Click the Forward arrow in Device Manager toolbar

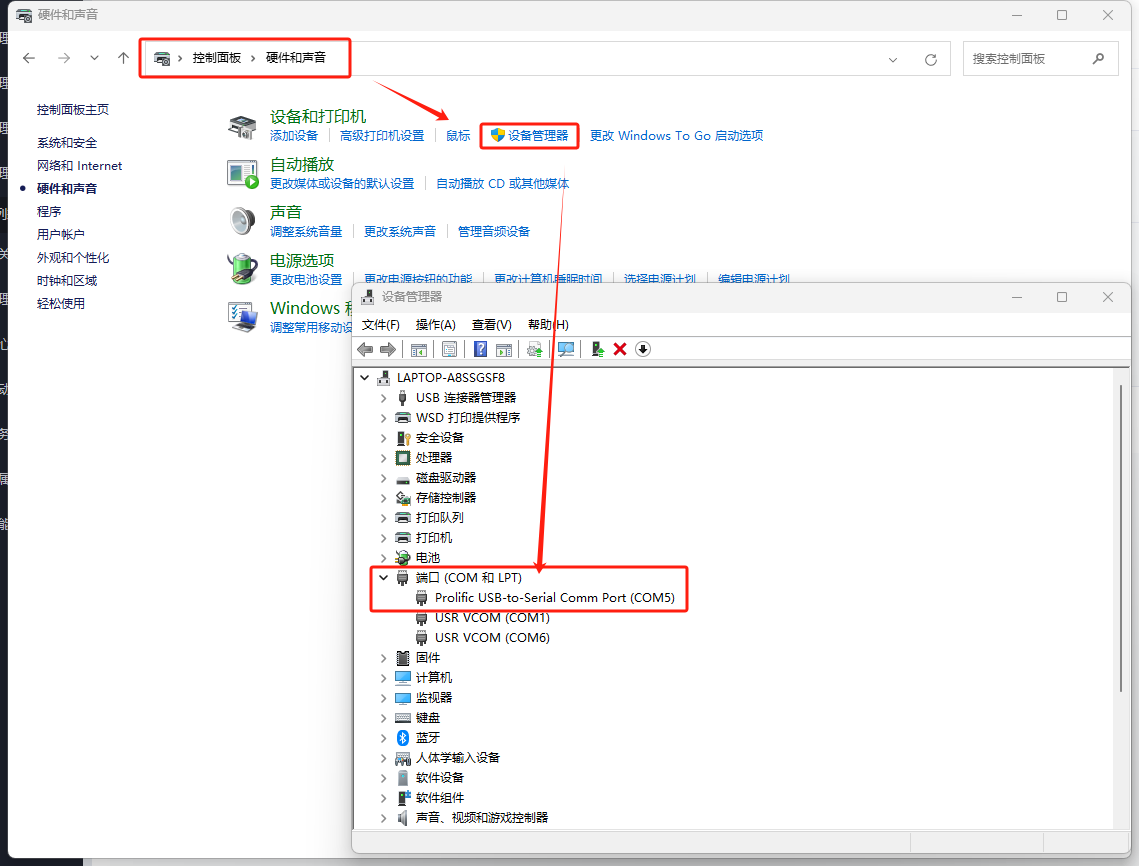click(x=388, y=349)
